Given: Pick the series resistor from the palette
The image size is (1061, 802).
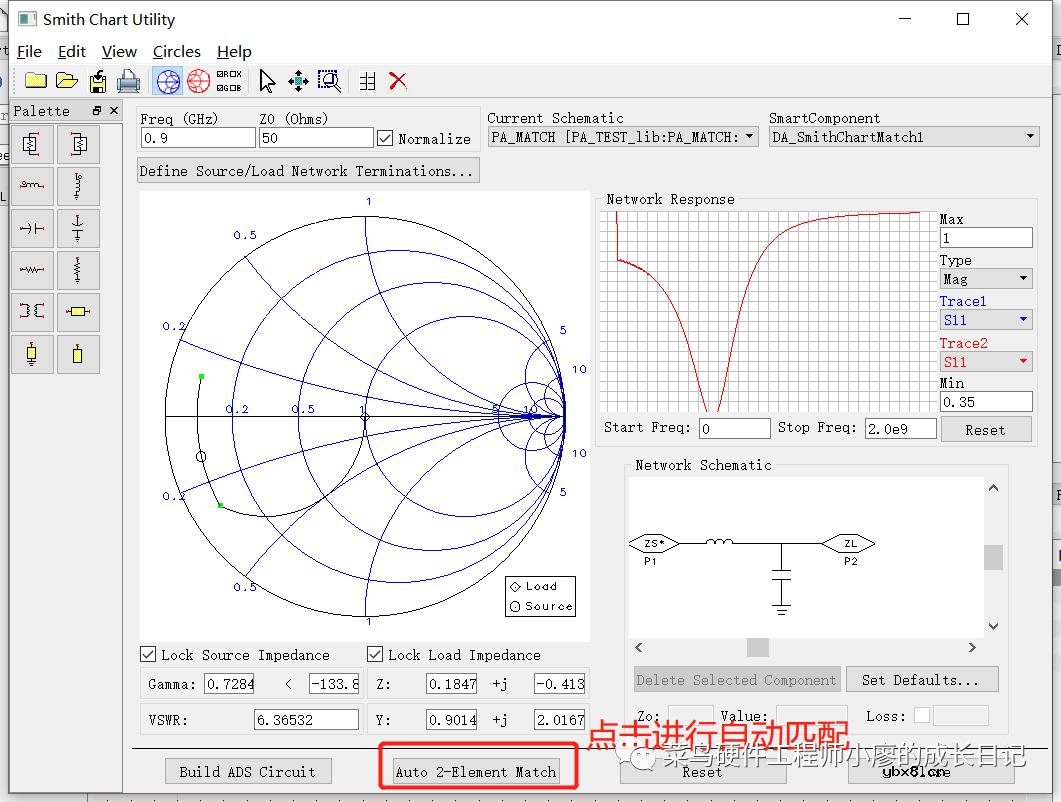Looking at the screenshot, I should click(32, 270).
